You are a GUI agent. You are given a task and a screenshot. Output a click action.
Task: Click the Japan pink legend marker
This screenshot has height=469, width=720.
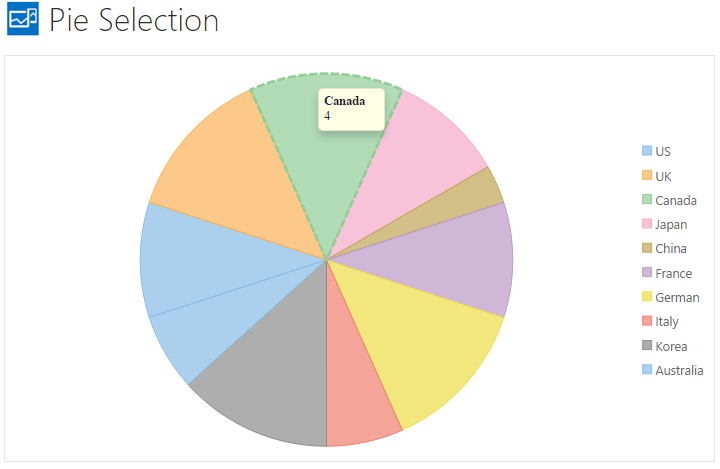click(647, 224)
